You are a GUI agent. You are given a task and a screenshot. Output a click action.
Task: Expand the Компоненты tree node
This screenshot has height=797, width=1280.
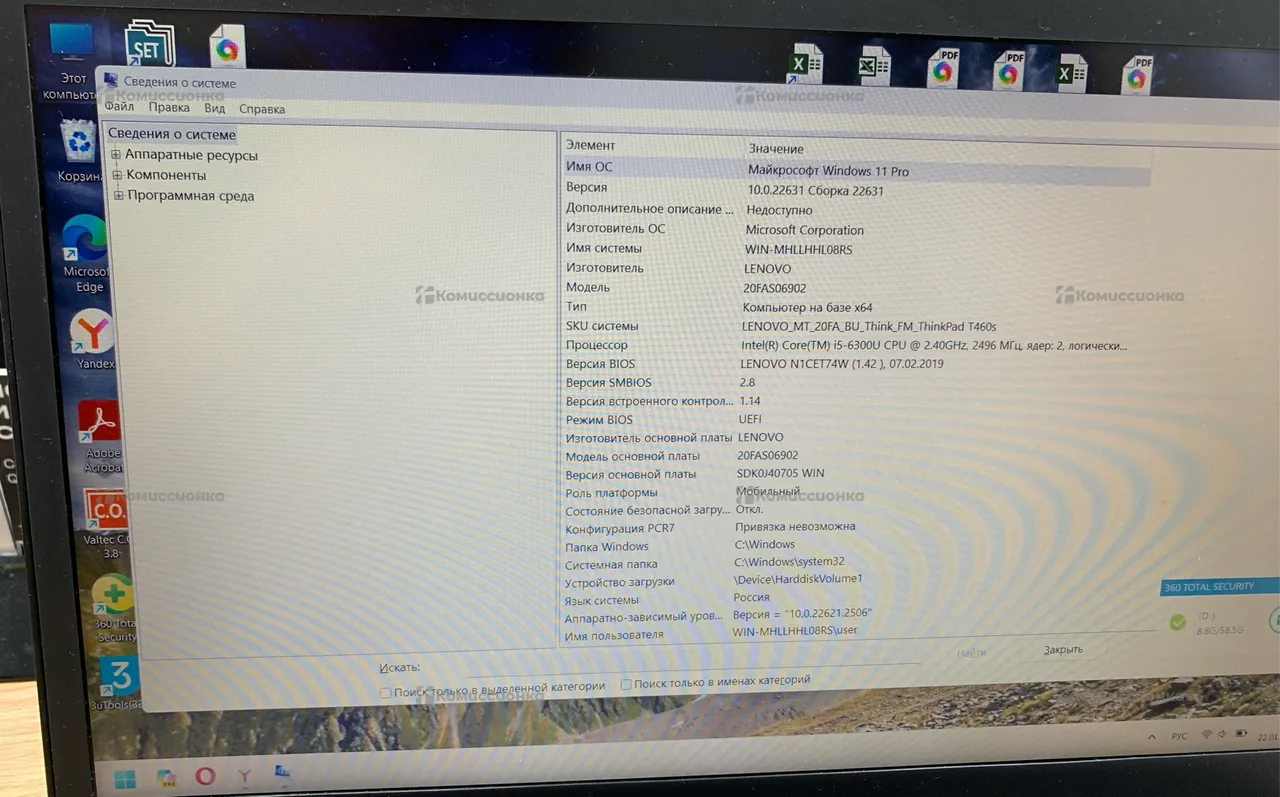click(117, 175)
